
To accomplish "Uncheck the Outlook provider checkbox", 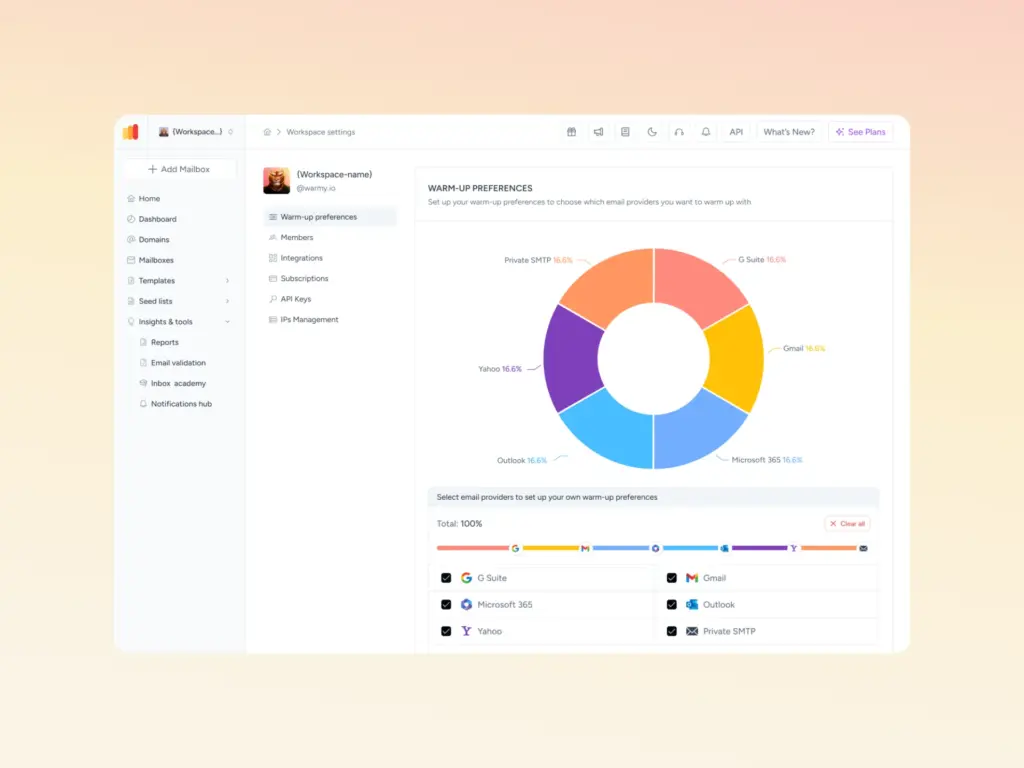I will (x=672, y=605).
